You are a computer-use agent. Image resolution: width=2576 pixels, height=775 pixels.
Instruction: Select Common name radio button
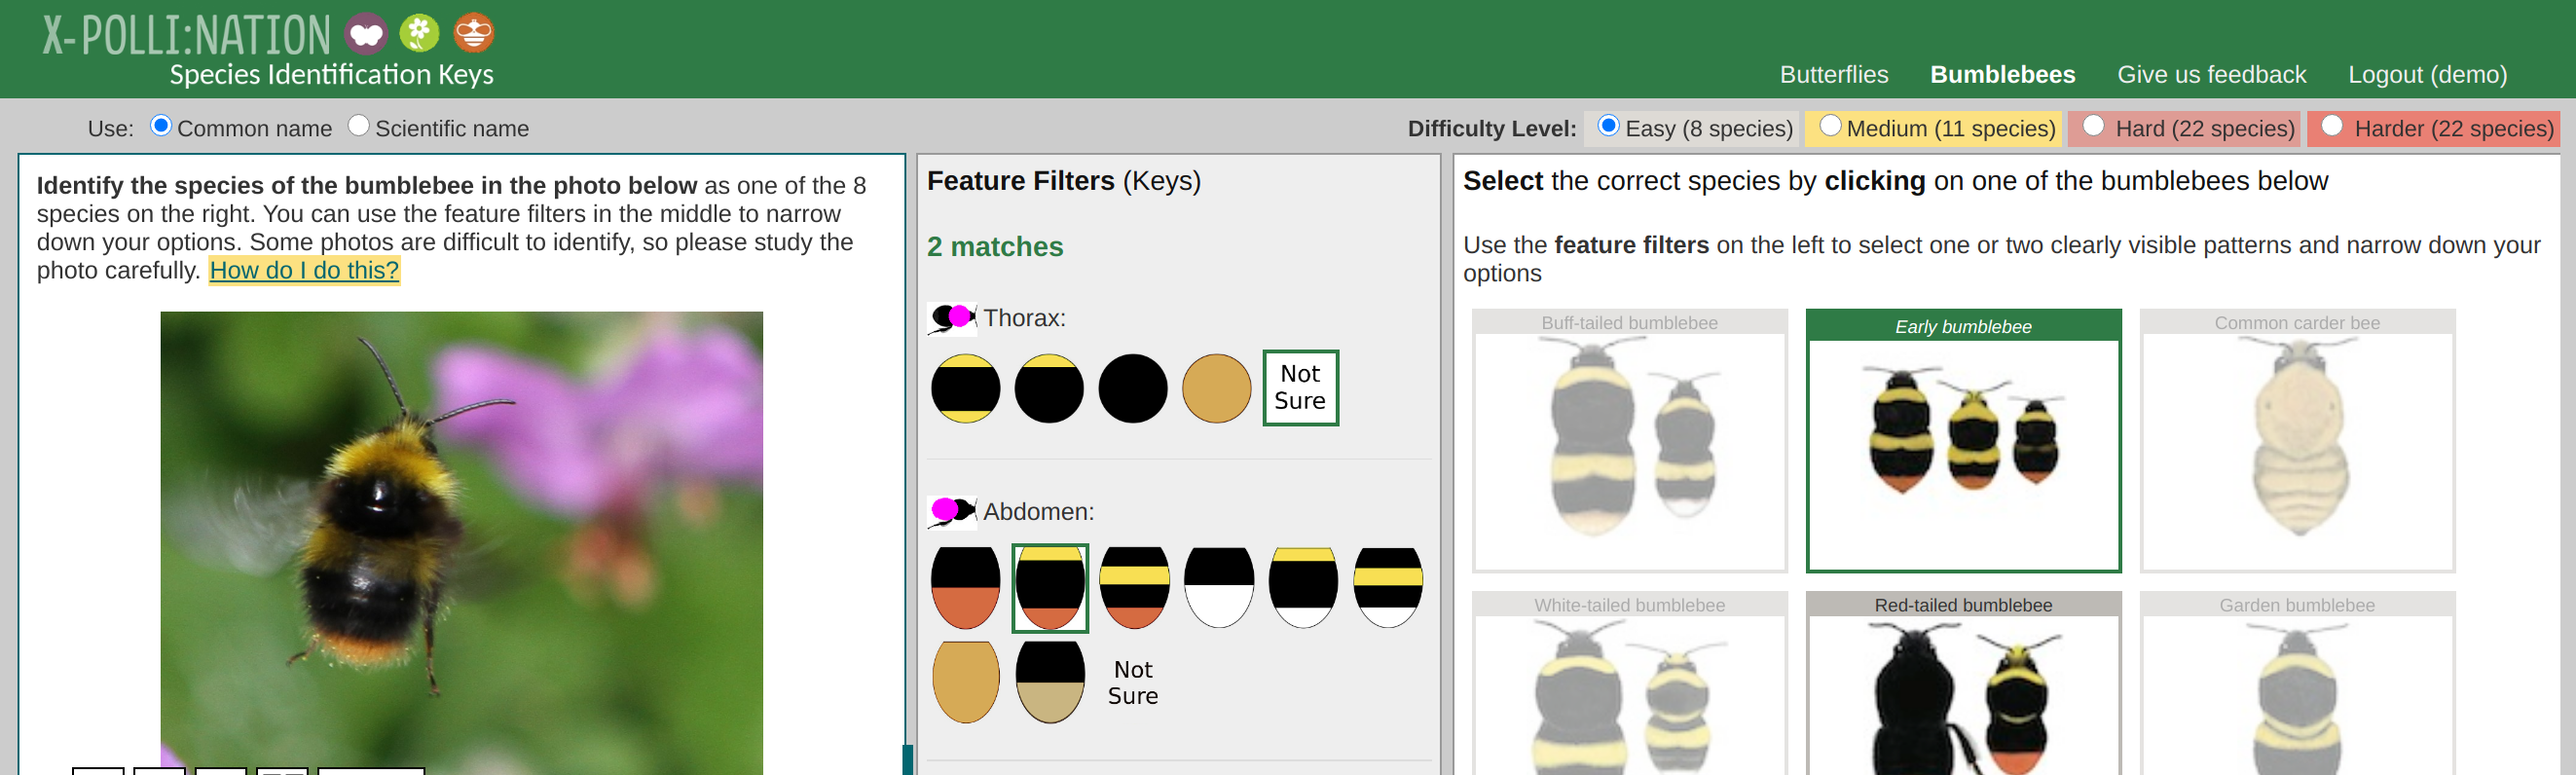pyautogui.click(x=160, y=126)
